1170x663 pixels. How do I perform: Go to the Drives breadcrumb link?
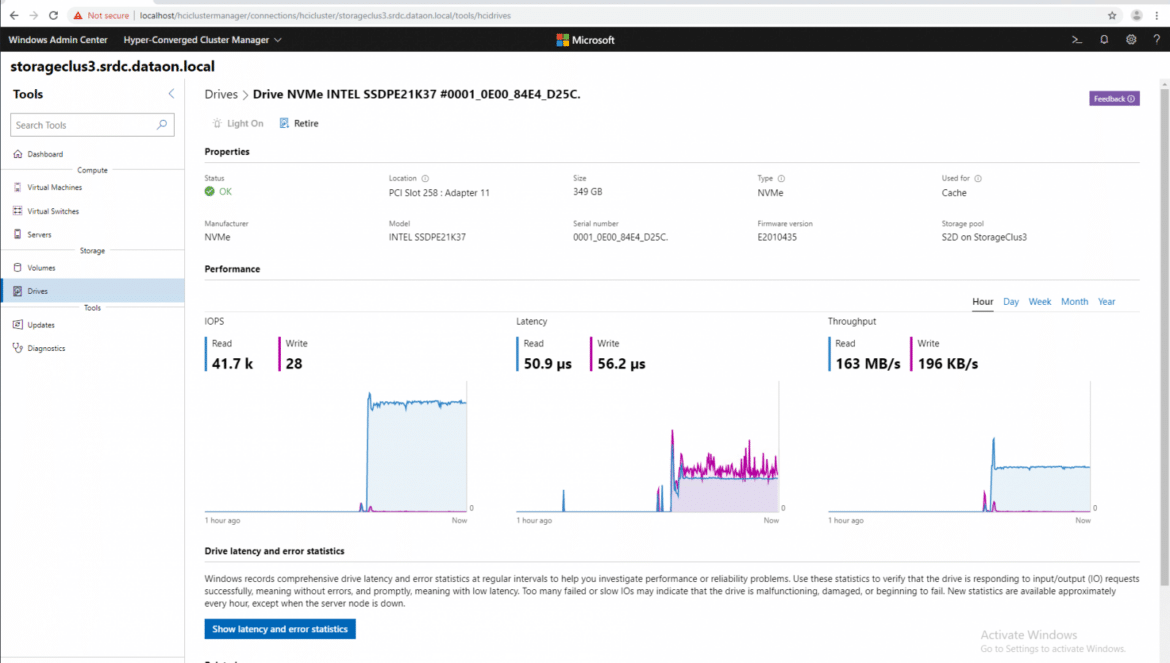[221, 94]
